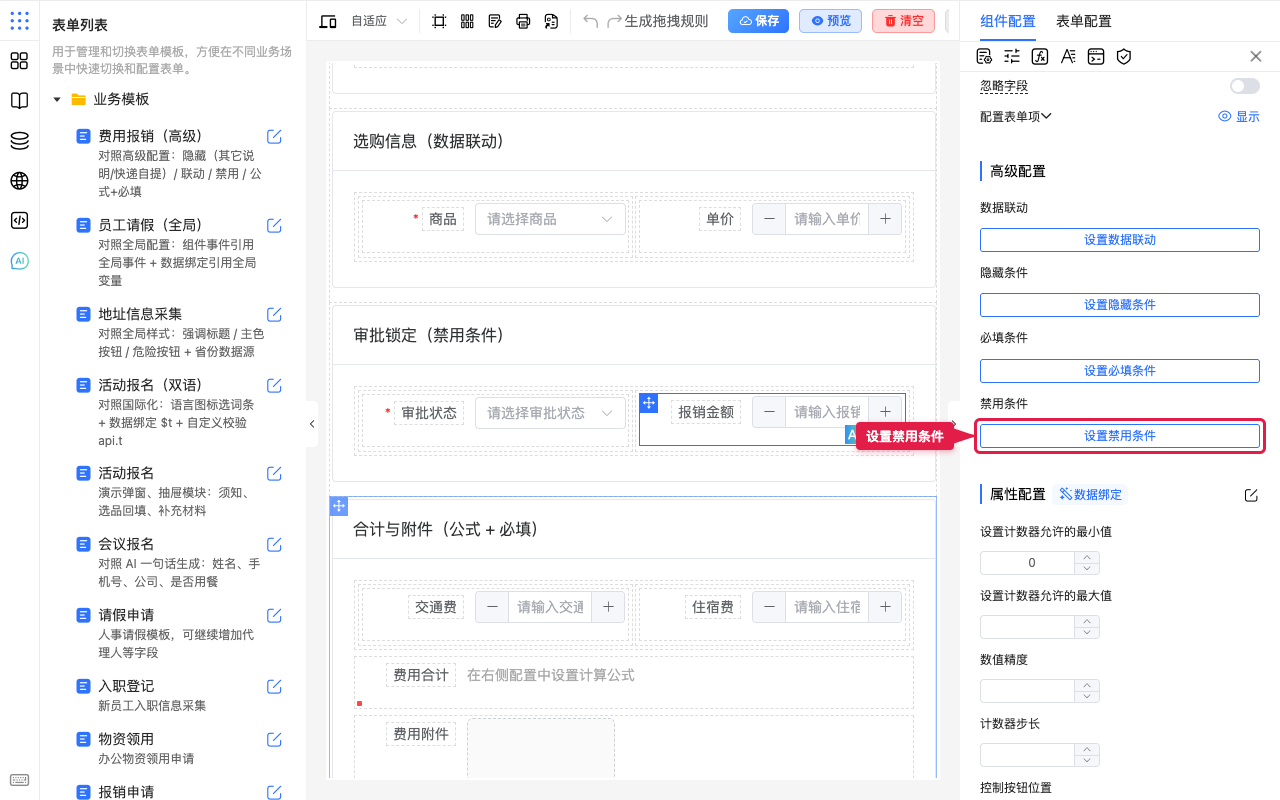This screenshot has height=800, width=1280.
Task: Open the database data source sidebar icon
Action: [x=19, y=141]
